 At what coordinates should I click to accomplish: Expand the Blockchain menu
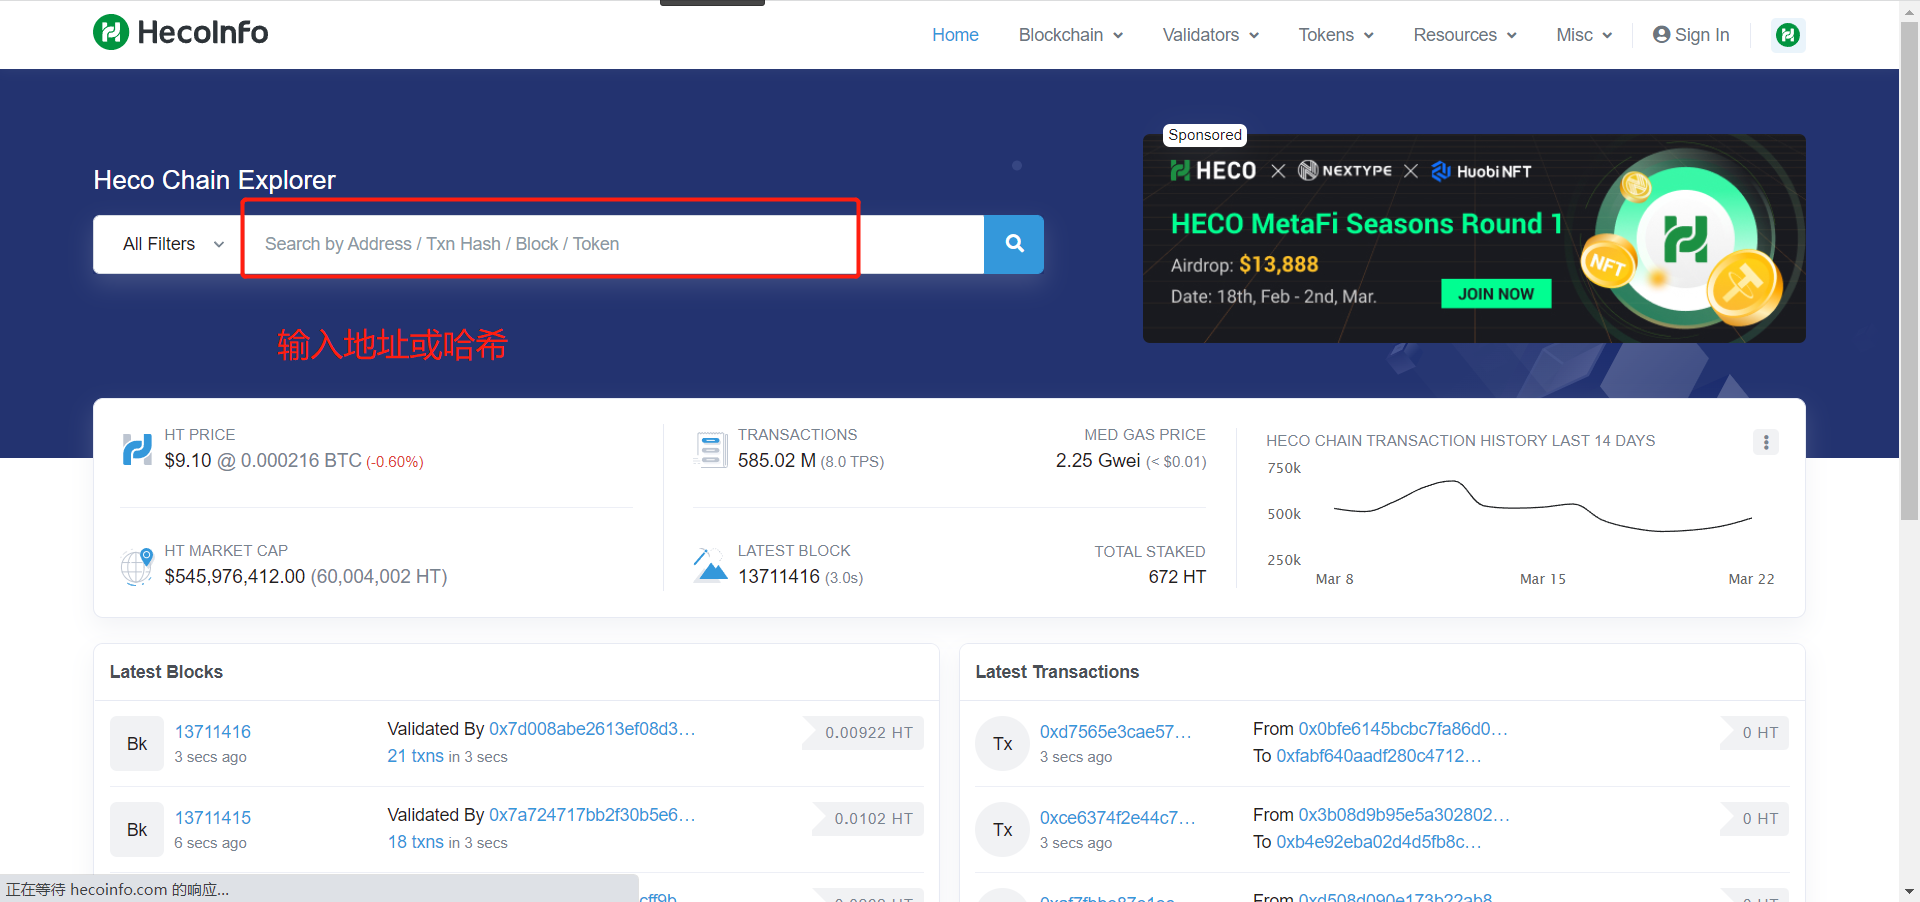coord(1070,35)
